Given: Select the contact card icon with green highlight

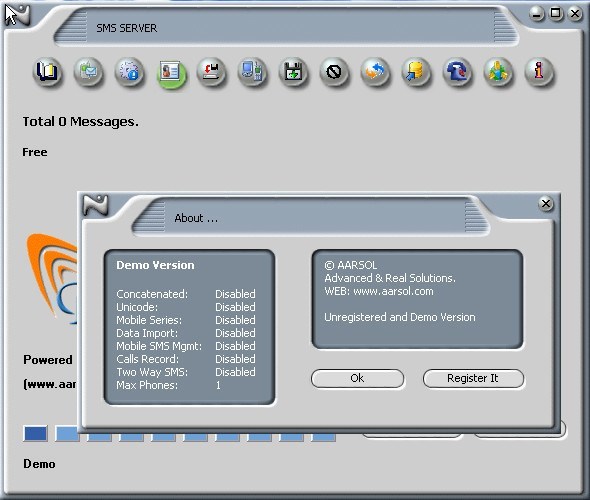Looking at the screenshot, I should tap(171, 73).
